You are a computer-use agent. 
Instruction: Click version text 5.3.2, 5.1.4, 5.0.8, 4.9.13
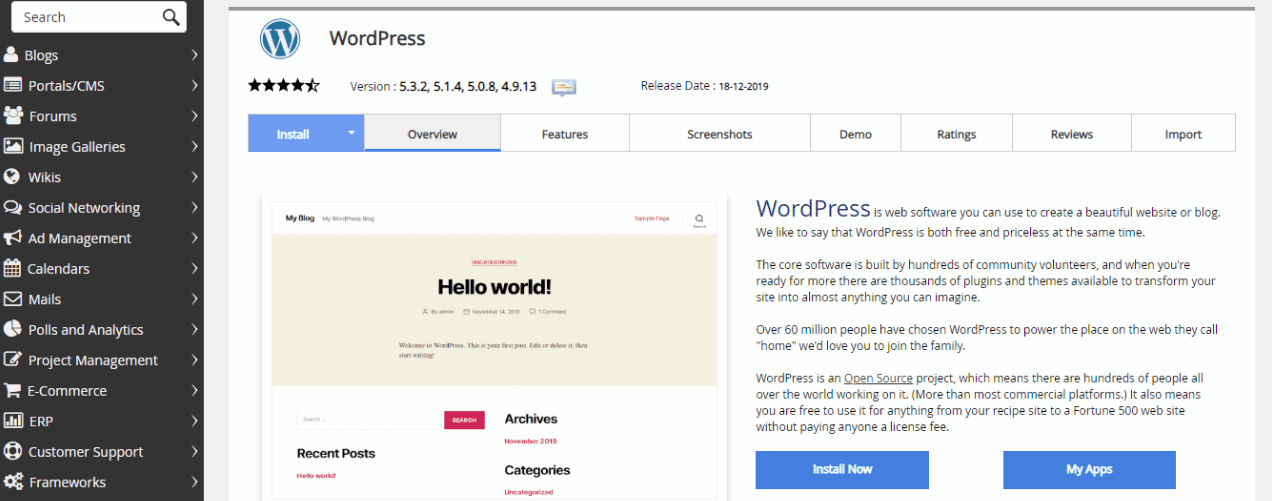pos(468,87)
